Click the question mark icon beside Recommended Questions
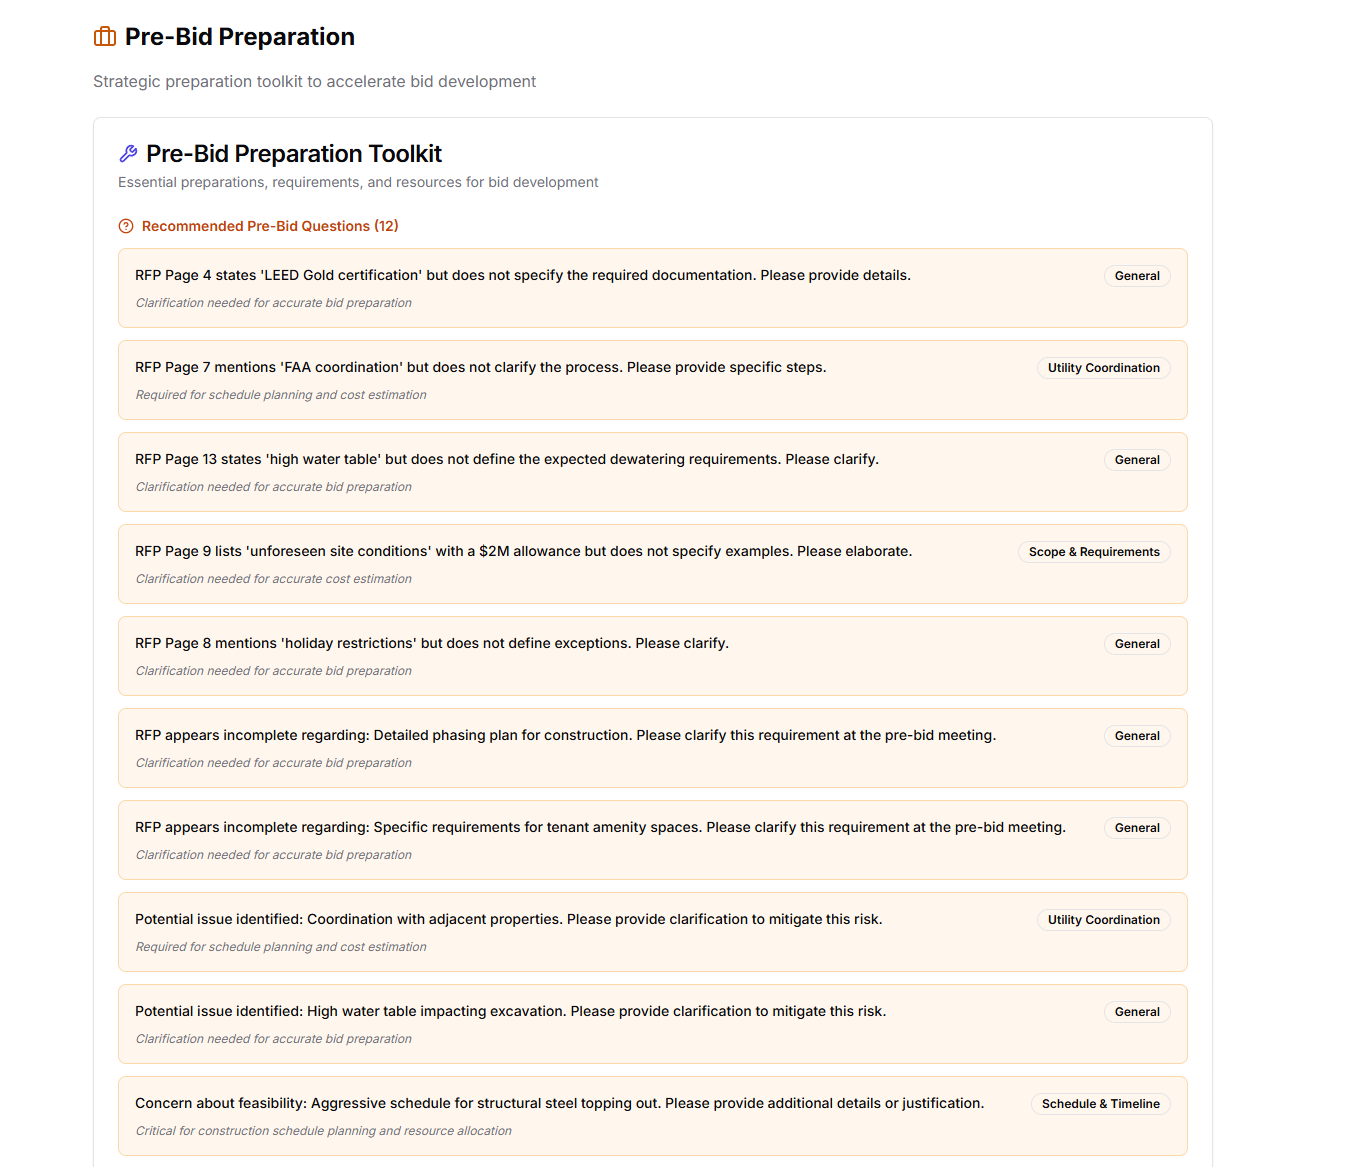This screenshot has width=1357, height=1167. pyautogui.click(x=126, y=226)
